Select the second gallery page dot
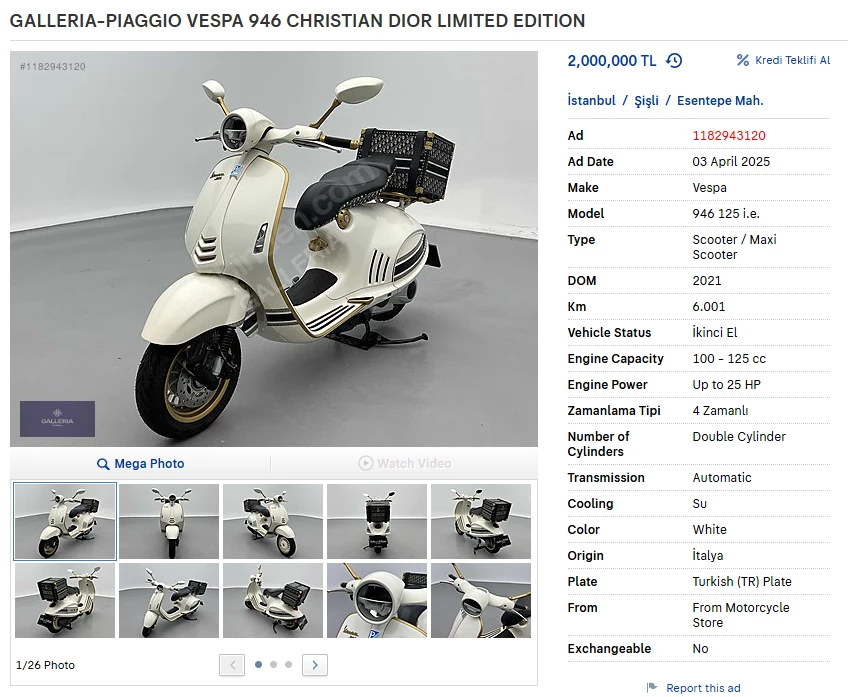This screenshot has height=697, width=848. (274, 665)
